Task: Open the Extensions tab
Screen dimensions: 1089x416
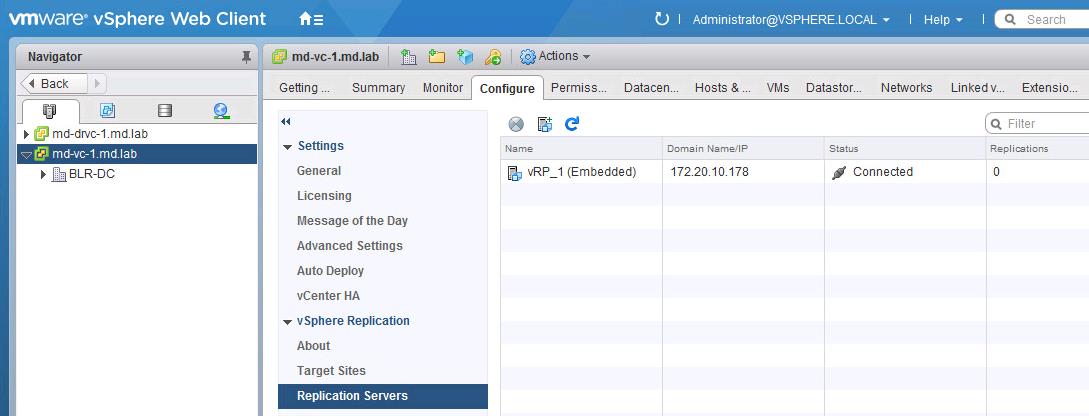Action: (1049, 88)
